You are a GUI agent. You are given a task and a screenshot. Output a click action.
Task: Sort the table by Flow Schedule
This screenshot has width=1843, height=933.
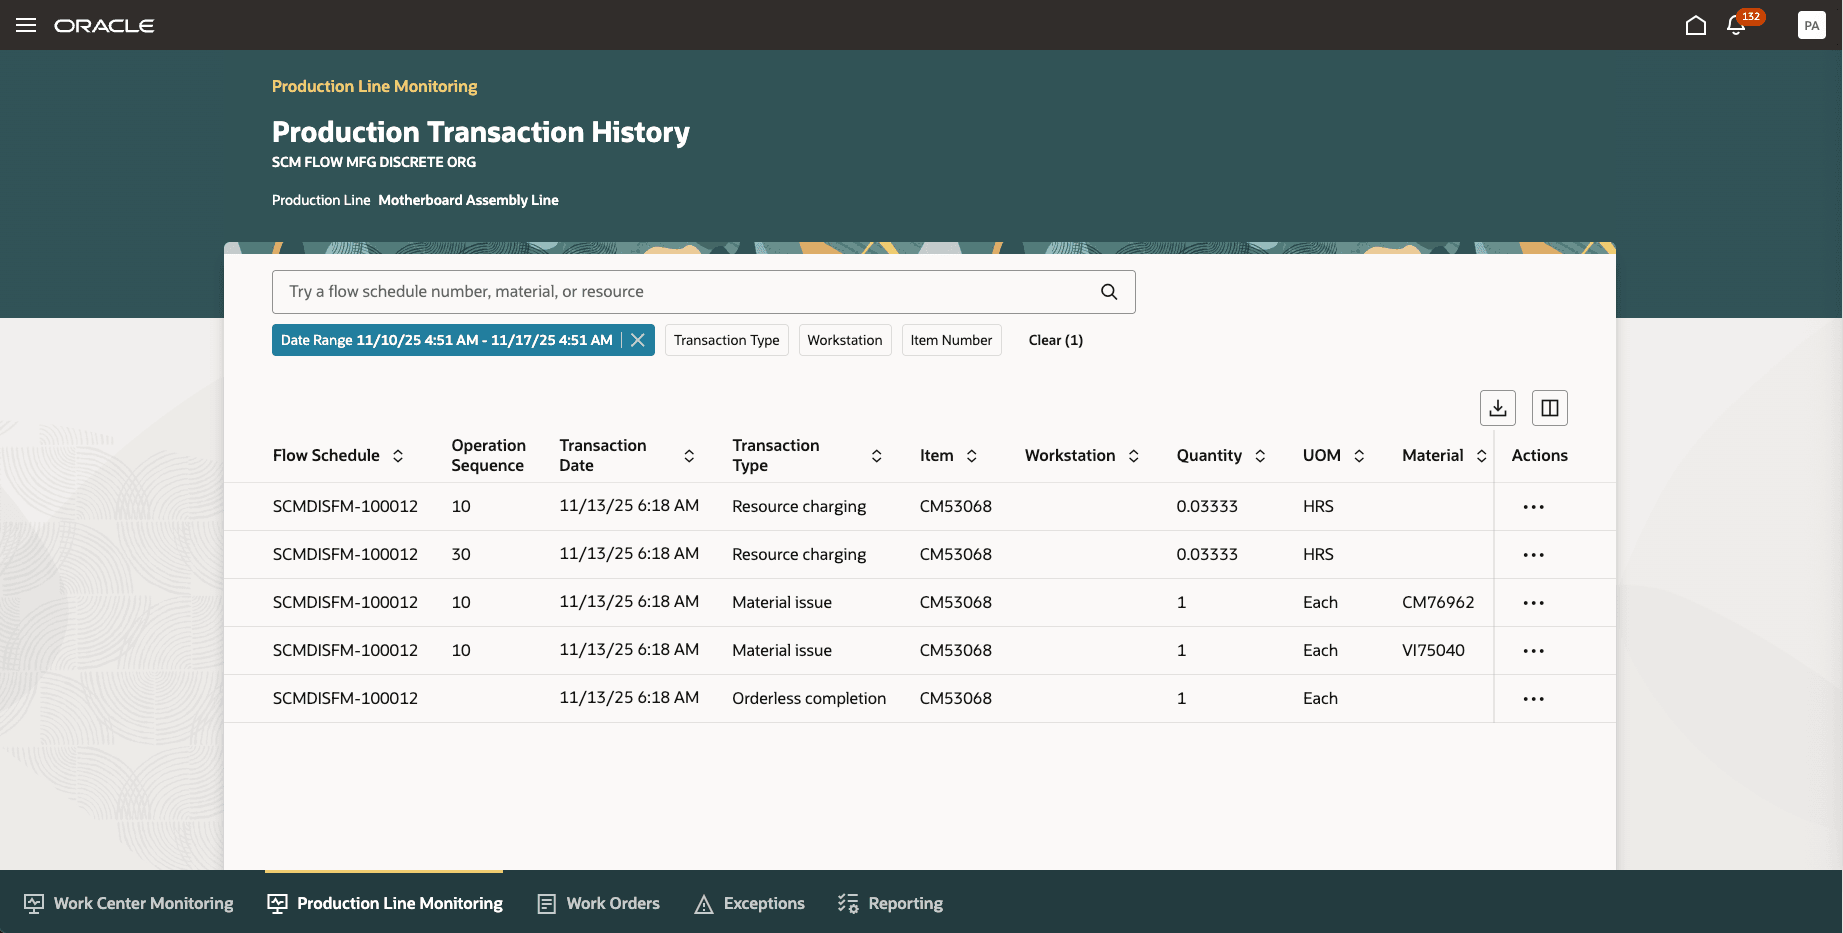(399, 455)
